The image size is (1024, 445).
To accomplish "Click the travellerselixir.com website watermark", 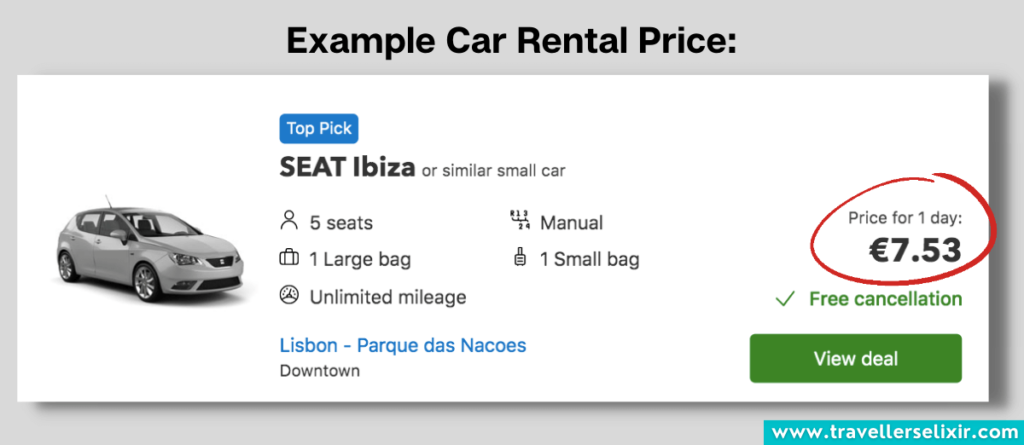I will point(893,431).
